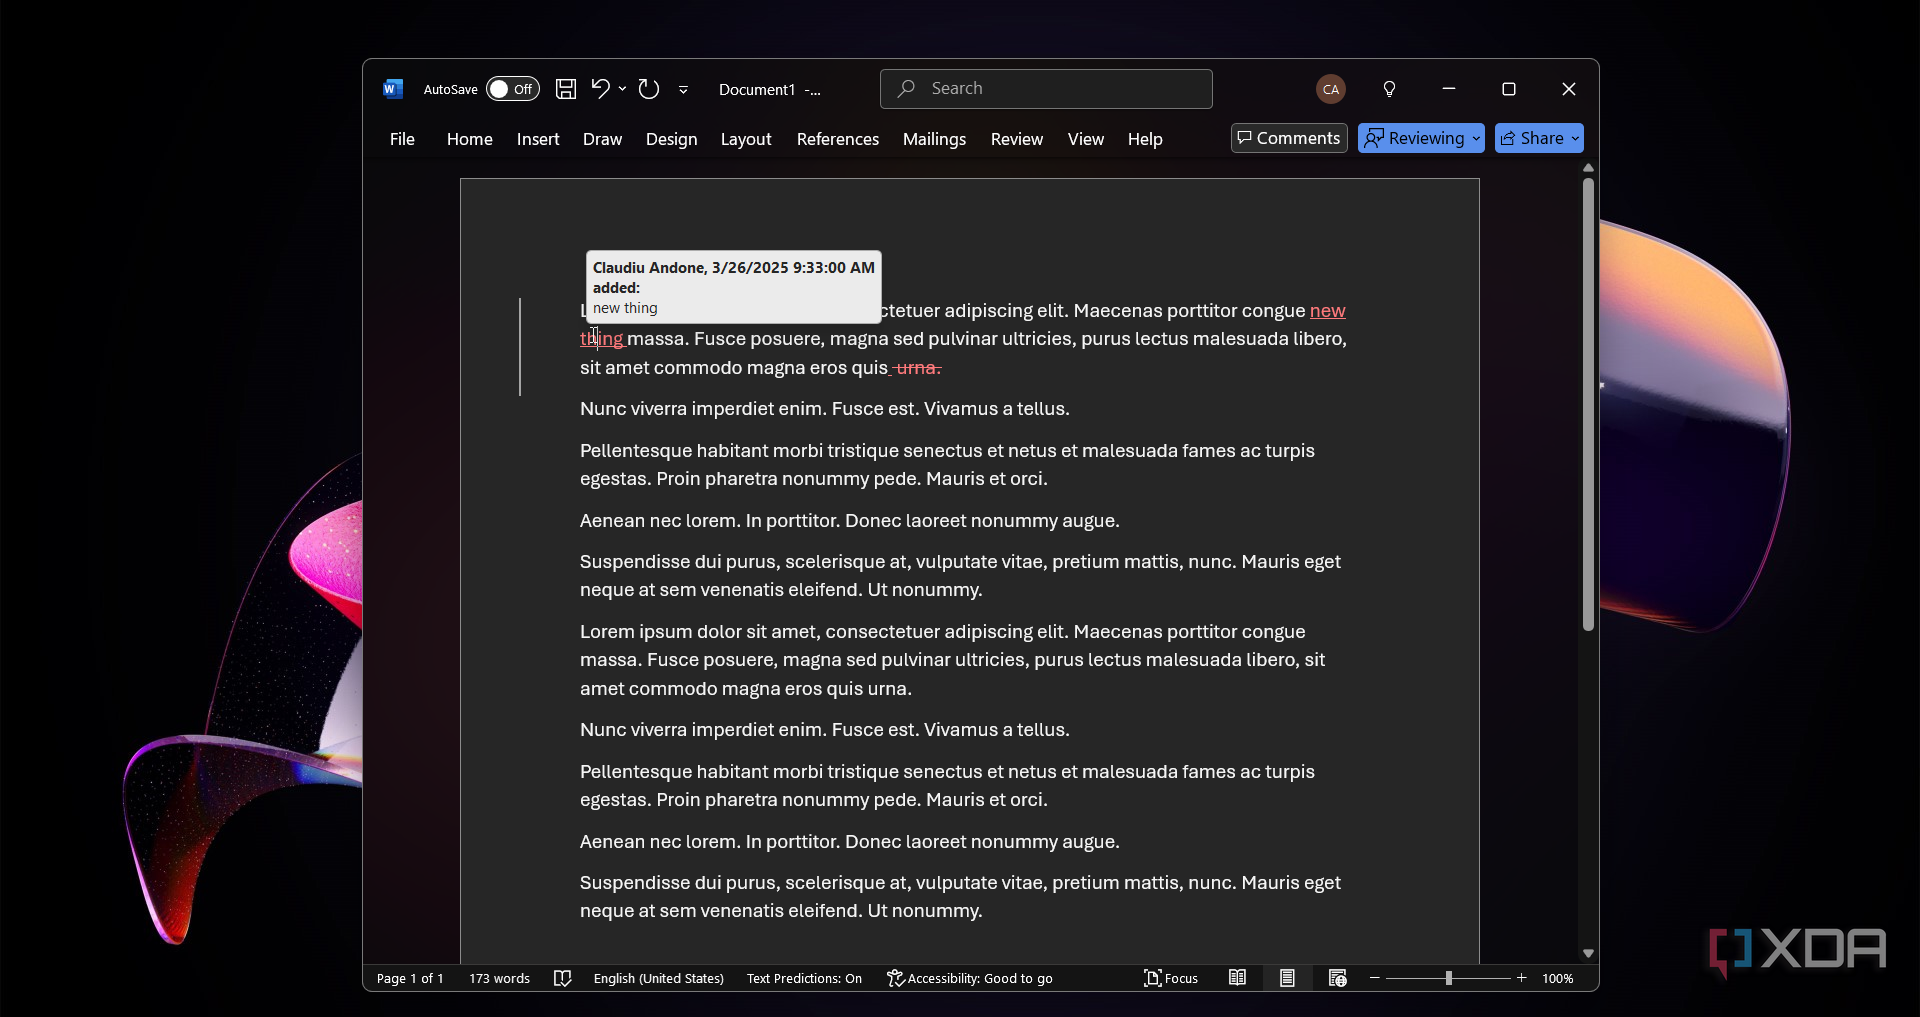Click in the Search box
The image size is (1920, 1017).
point(1046,89)
